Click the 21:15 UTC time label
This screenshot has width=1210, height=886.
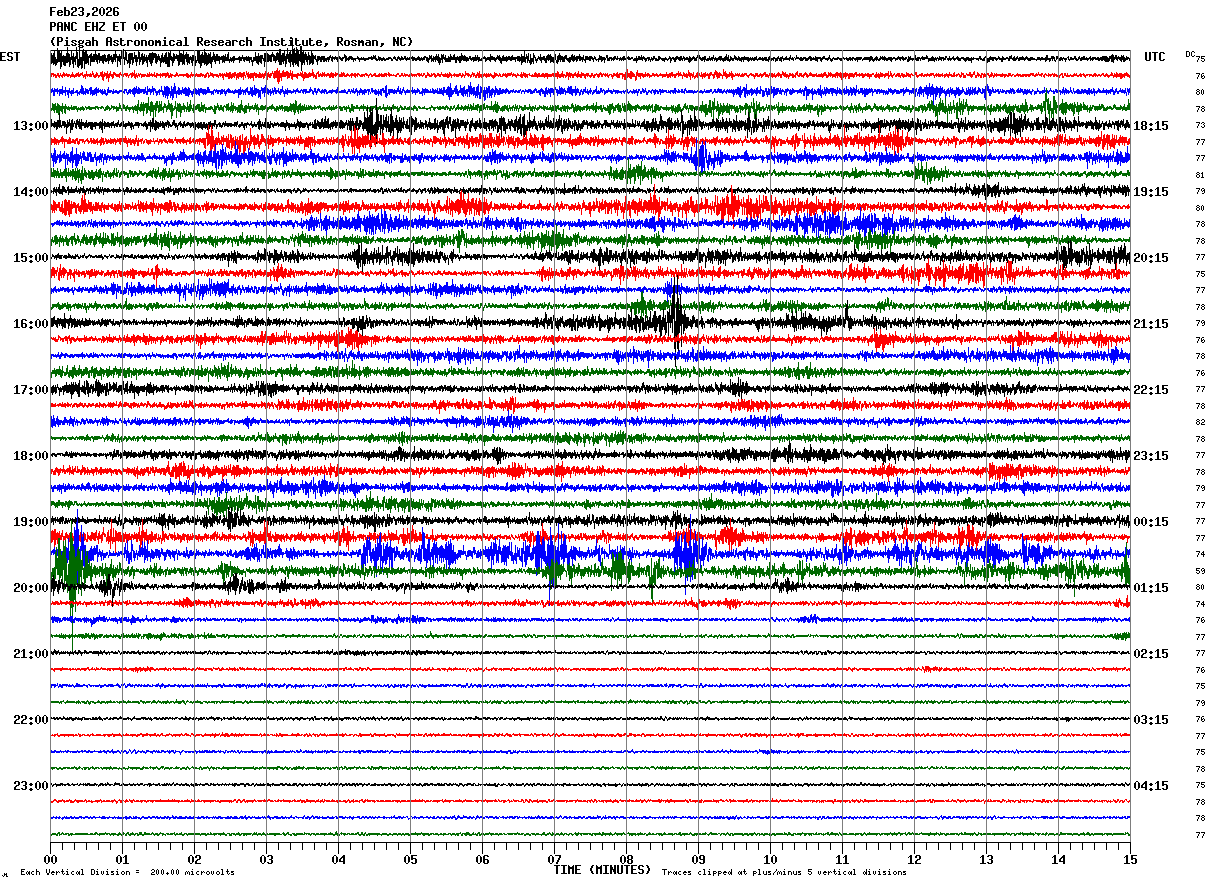pos(1151,324)
